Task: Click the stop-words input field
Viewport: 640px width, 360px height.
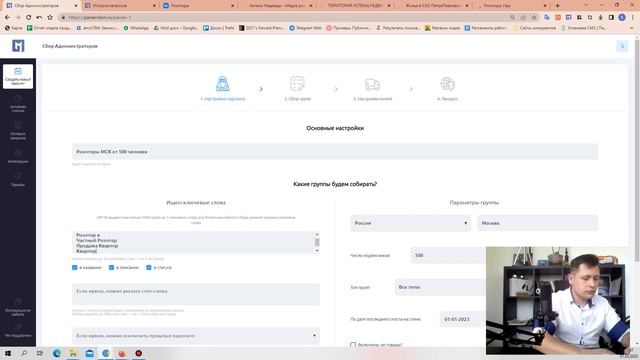Action: 196,294
